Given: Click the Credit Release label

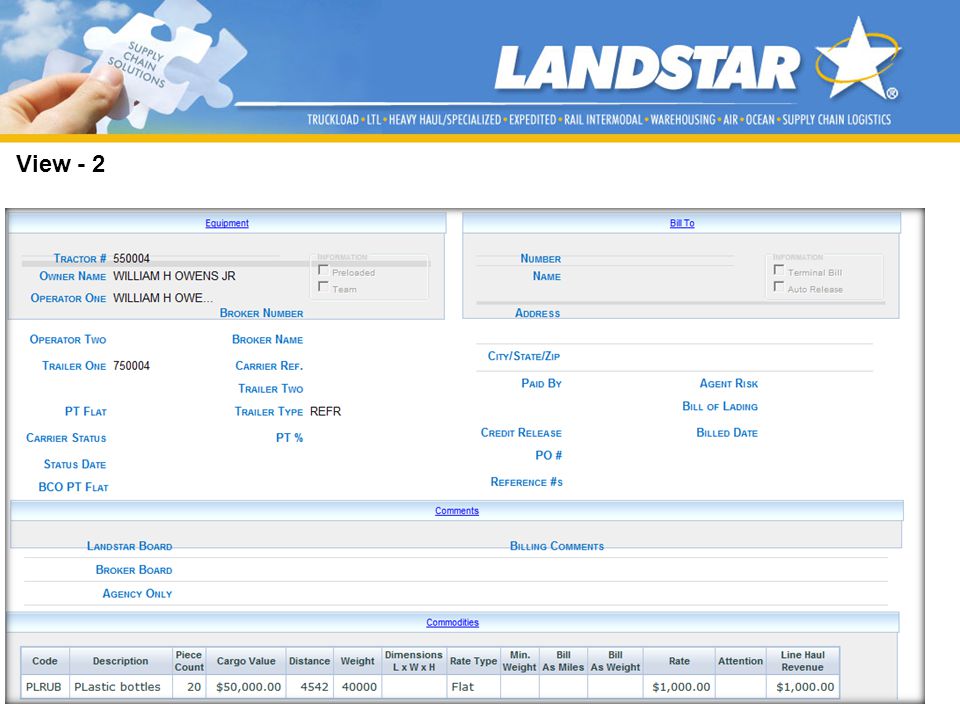Looking at the screenshot, I should click(521, 433).
